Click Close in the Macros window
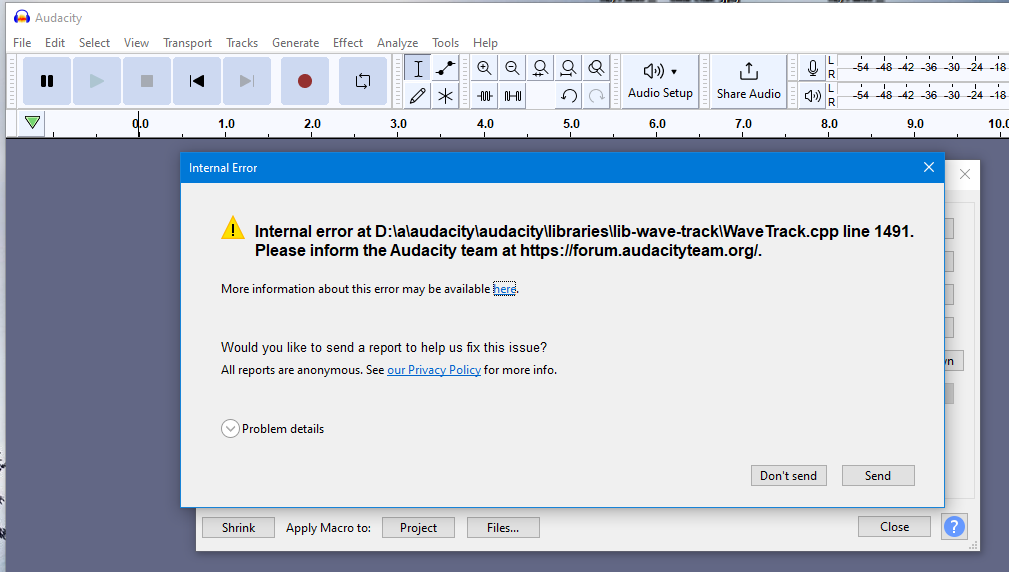 coord(894,526)
